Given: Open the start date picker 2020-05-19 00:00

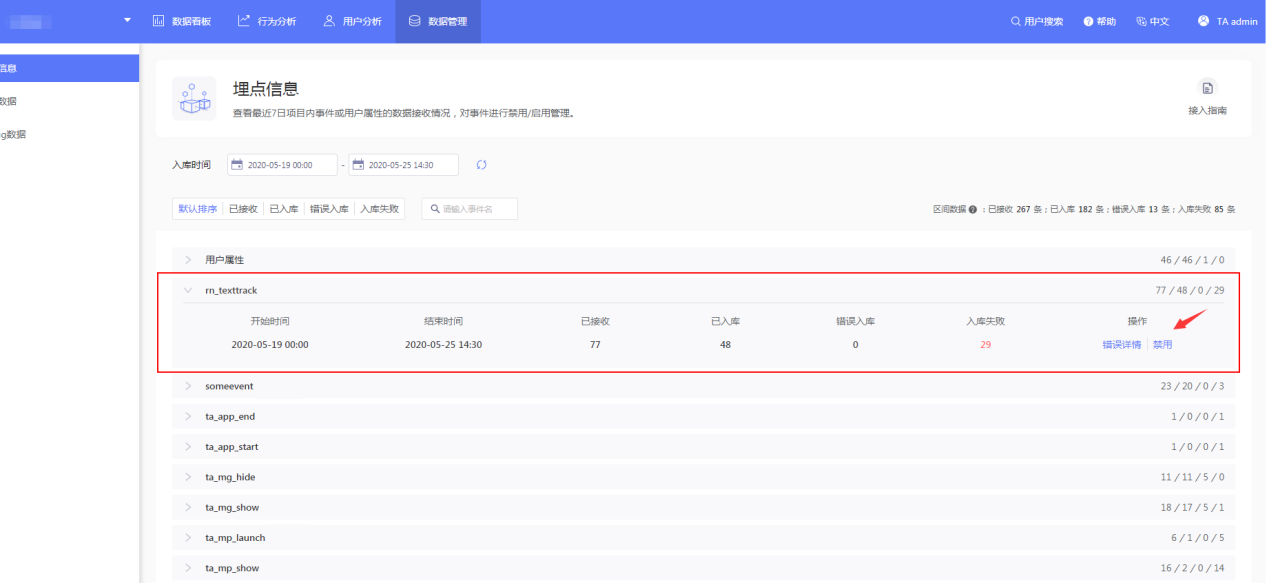Looking at the screenshot, I should click(282, 165).
